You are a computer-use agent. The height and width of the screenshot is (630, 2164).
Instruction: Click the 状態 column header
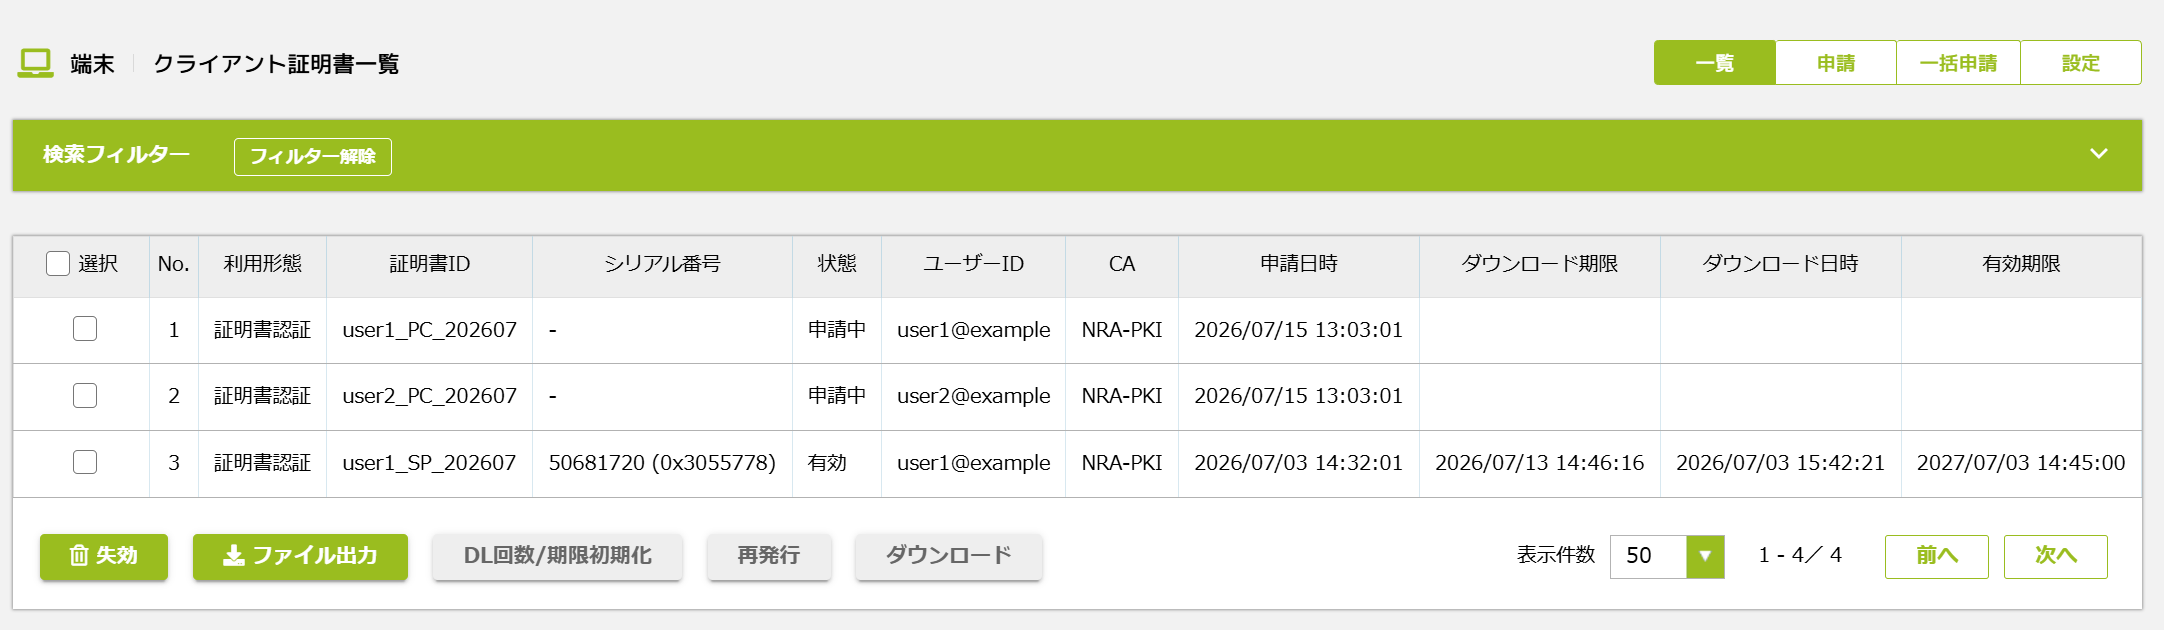pos(837,264)
